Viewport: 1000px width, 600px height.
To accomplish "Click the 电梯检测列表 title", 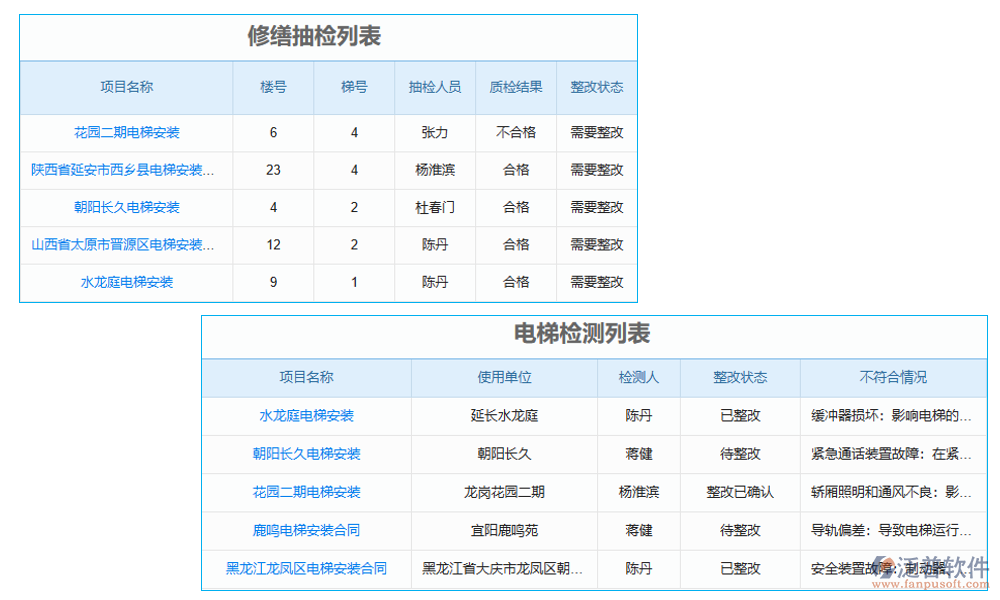I will point(599,336).
